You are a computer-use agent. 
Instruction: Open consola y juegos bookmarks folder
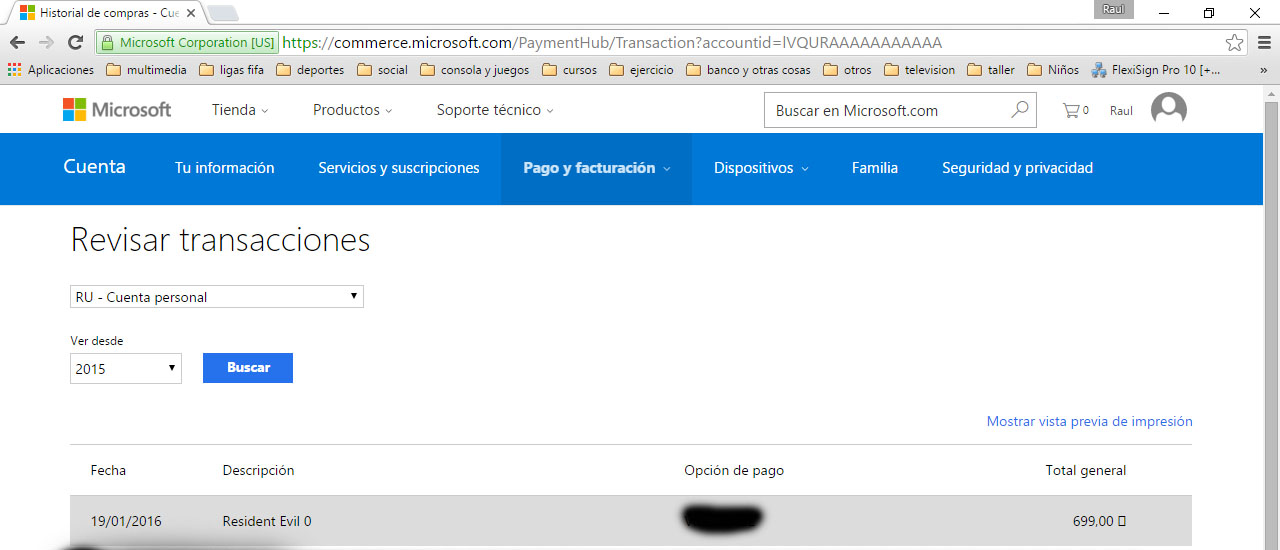point(474,70)
